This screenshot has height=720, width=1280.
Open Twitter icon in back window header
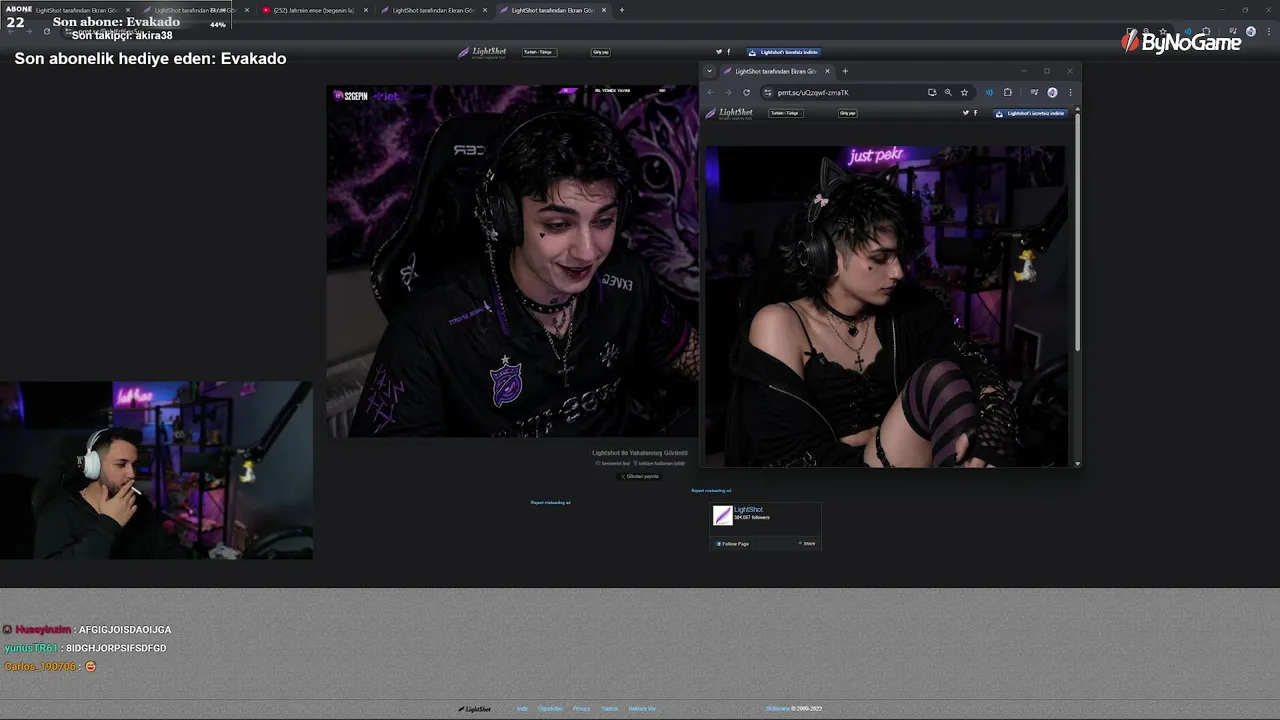pos(719,52)
